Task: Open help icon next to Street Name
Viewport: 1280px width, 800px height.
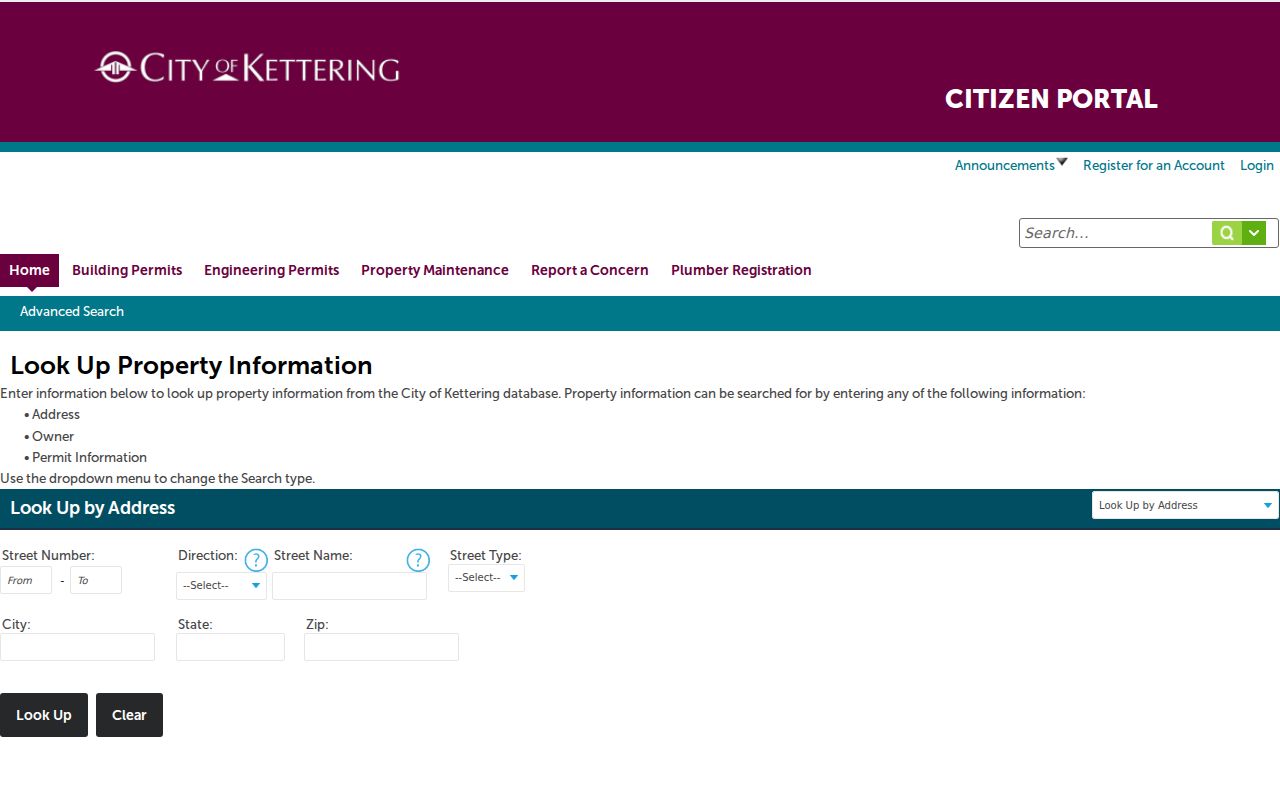Action: coord(418,560)
